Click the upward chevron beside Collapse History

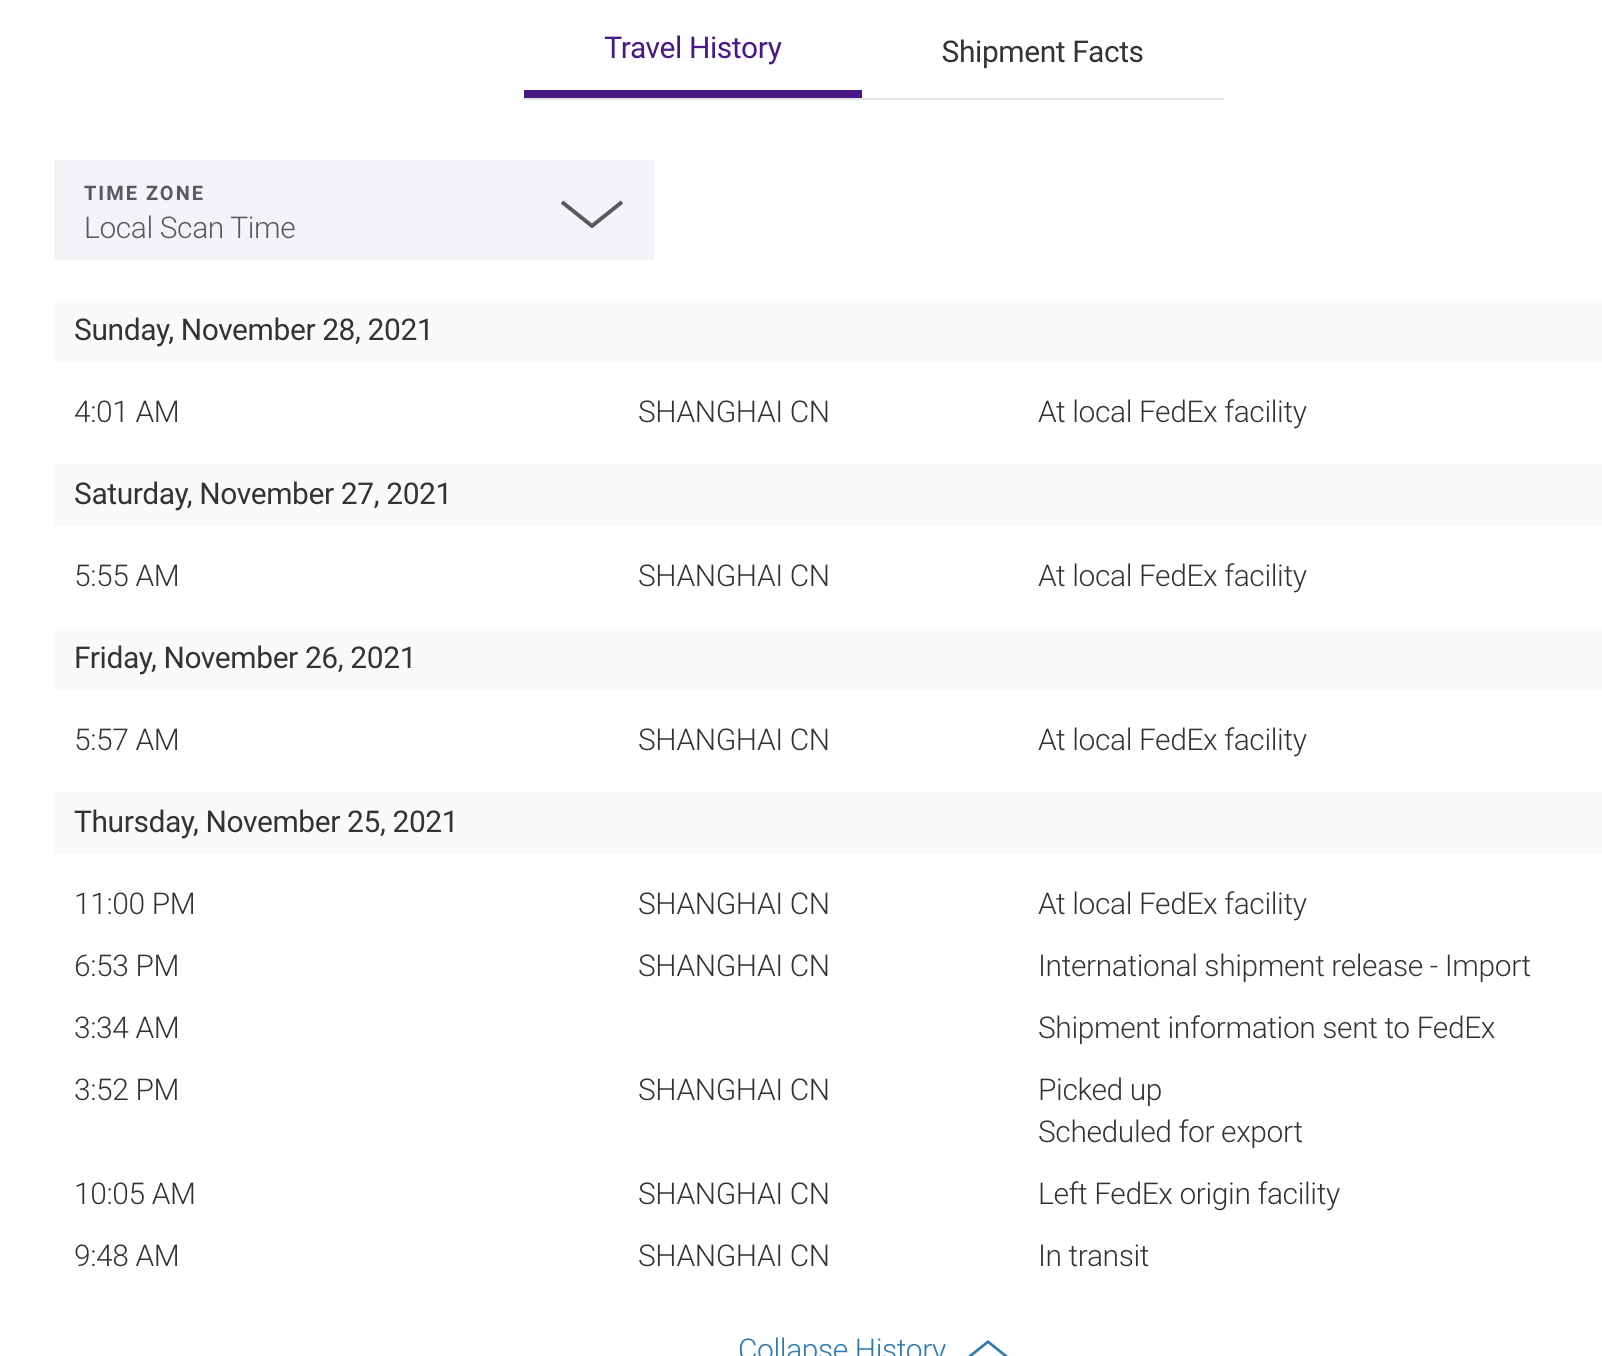click(987, 1347)
